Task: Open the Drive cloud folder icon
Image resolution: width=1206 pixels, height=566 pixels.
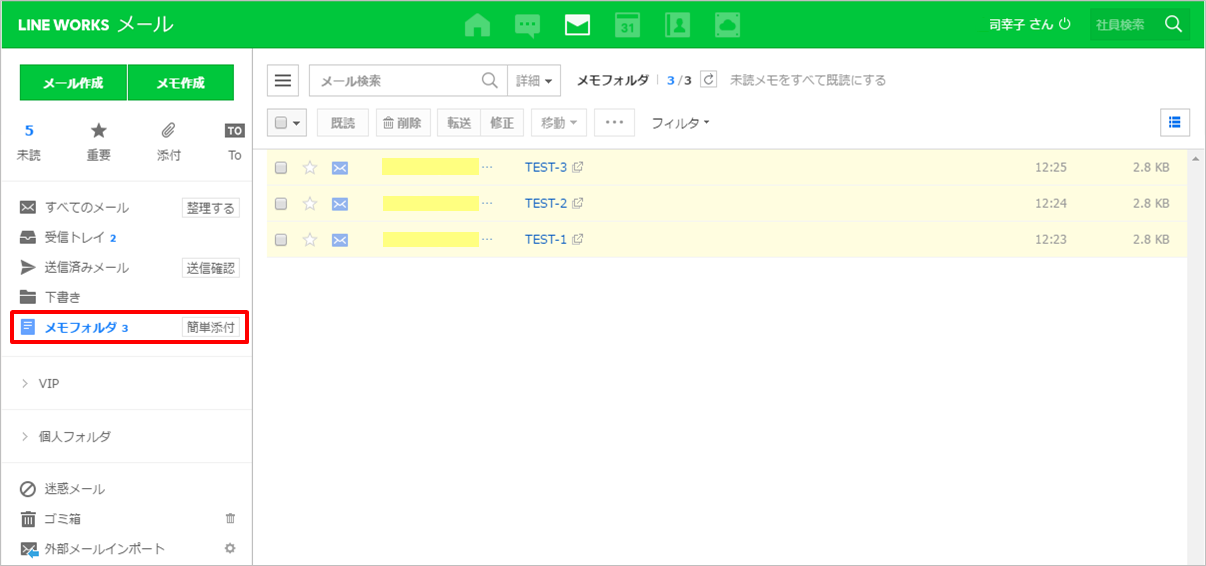Action: 727,25
